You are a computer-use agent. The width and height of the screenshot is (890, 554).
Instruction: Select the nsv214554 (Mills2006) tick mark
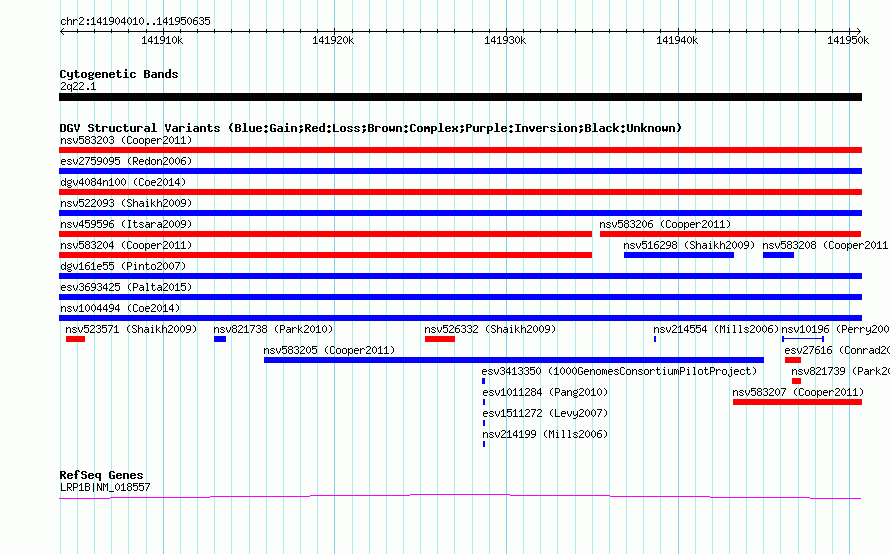tap(655, 339)
